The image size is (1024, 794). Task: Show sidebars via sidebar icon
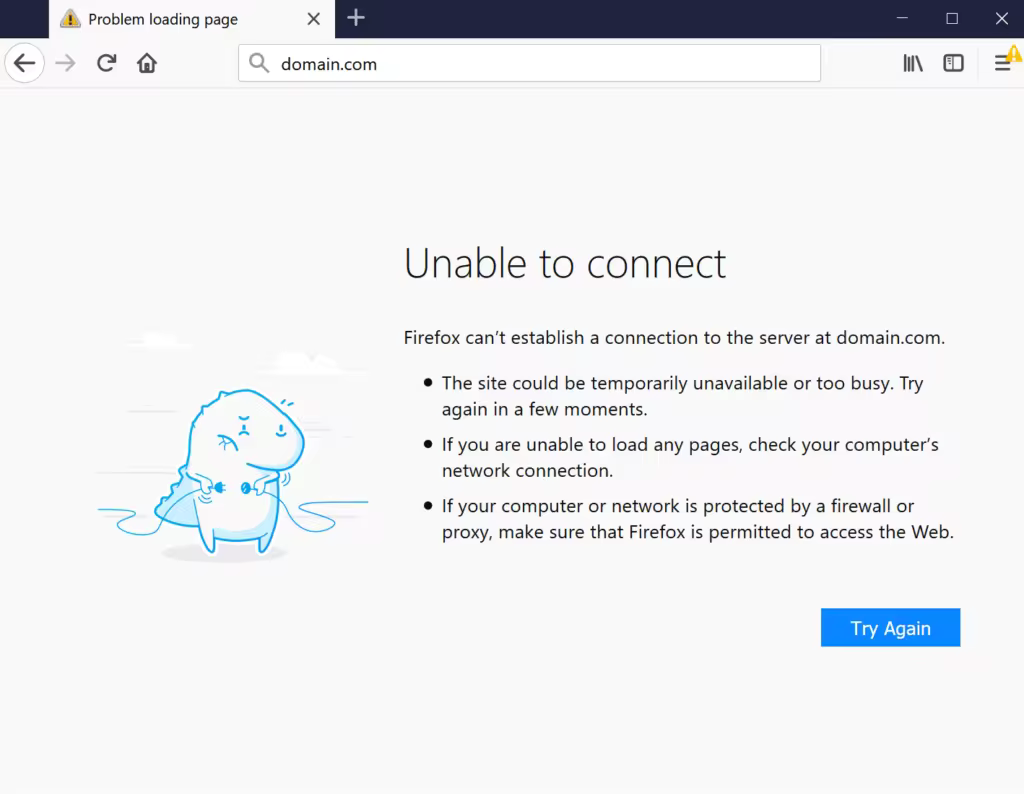tap(953, 63)
